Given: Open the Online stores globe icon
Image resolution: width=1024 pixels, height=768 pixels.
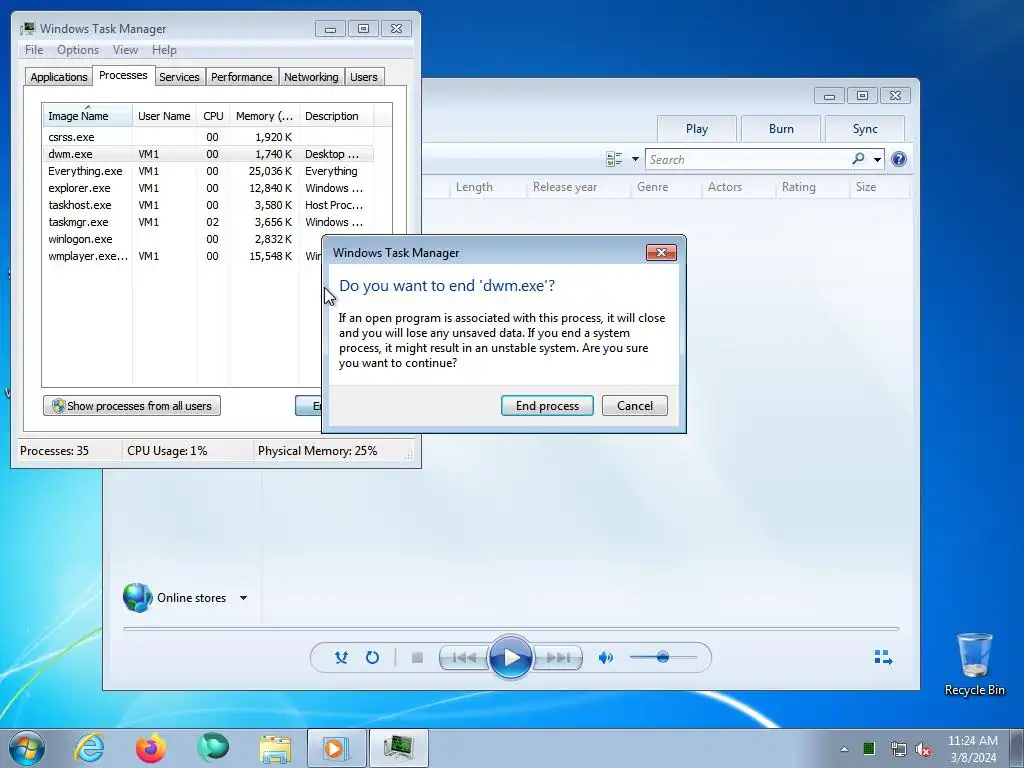Looking at the screenshot, I should click(x=137, y=598).
